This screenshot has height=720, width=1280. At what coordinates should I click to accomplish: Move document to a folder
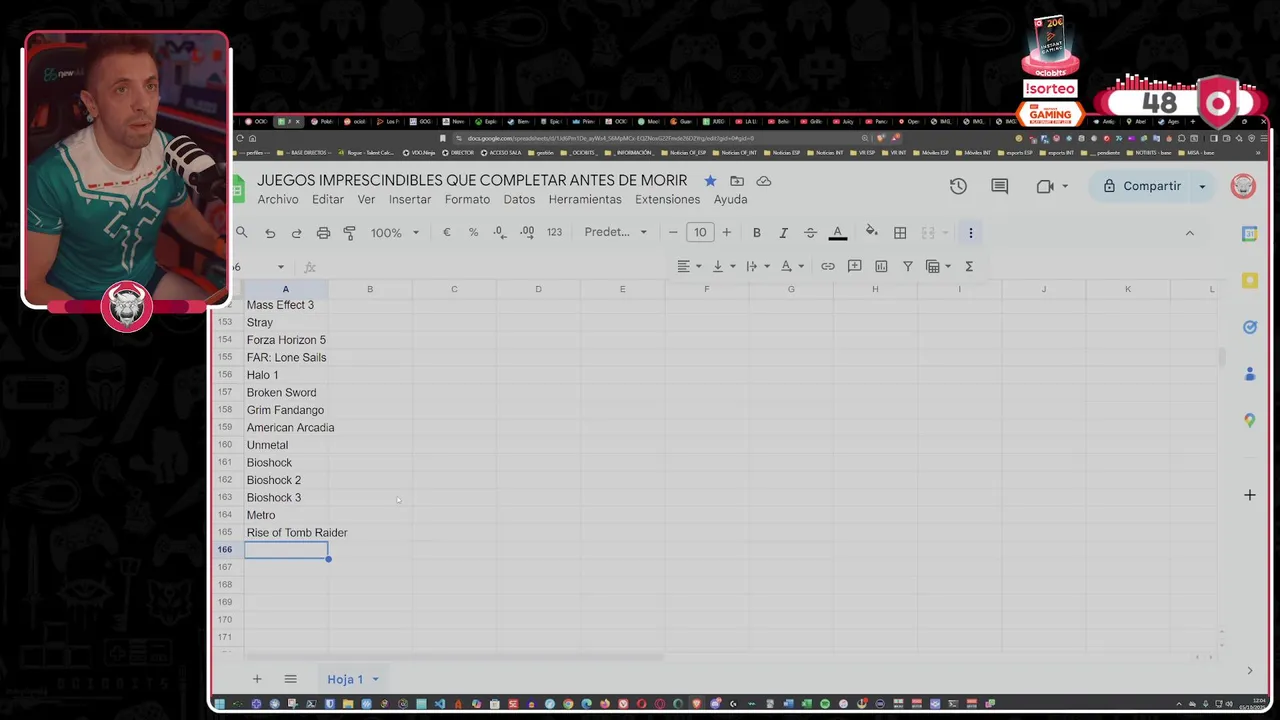point(737,181)
